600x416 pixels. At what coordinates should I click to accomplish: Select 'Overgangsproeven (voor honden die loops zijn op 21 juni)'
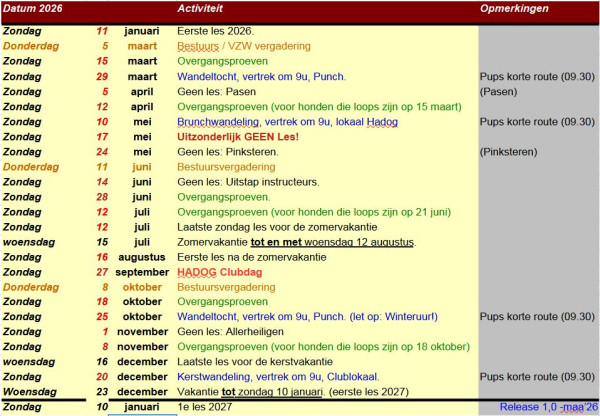click(314, 212)
